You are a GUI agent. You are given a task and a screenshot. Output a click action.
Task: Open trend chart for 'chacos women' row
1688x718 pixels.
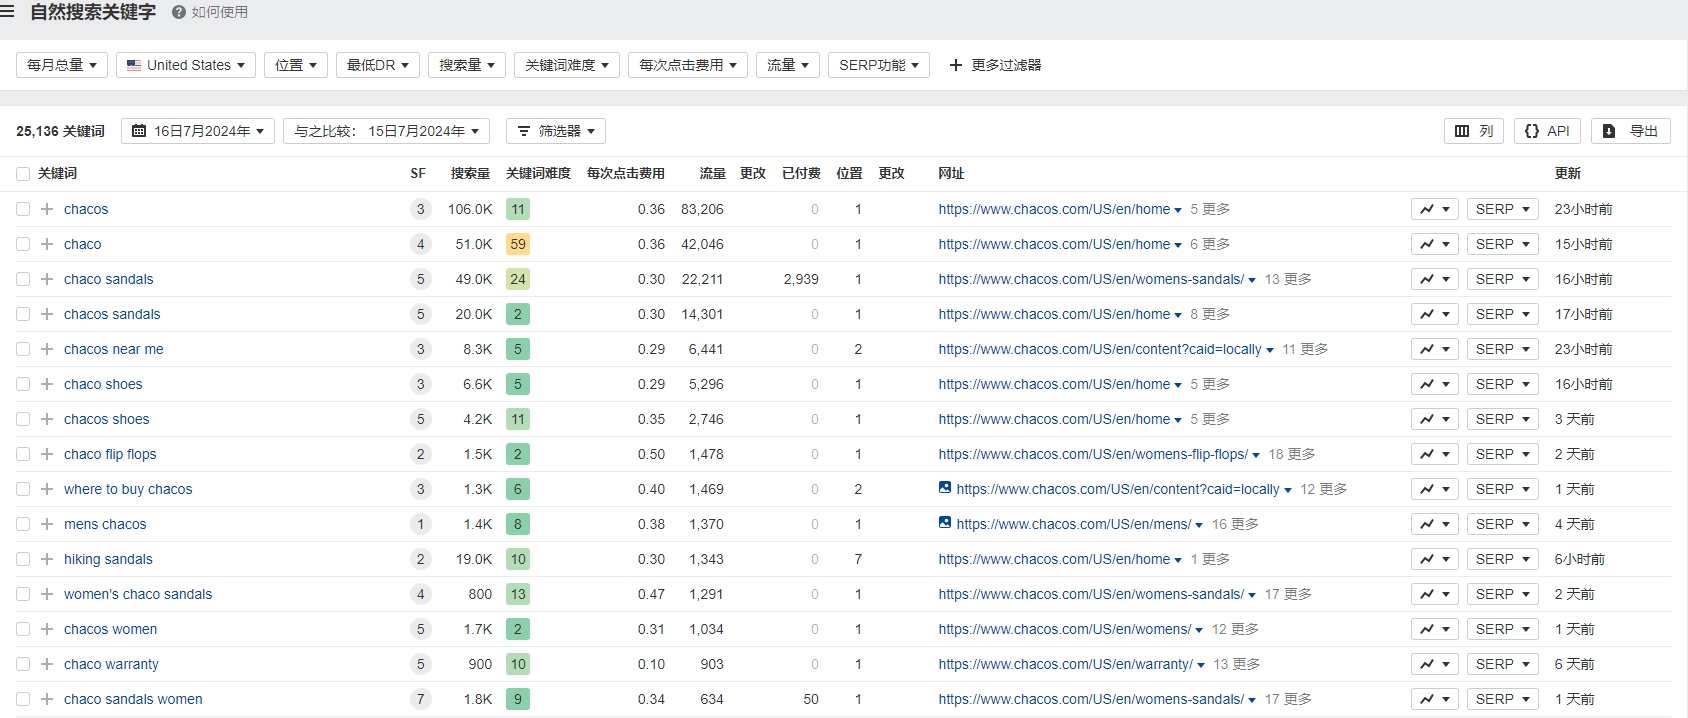1435,629
